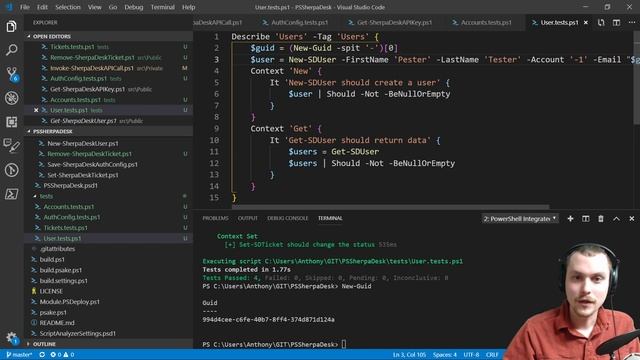640x360 pixels.
Task: Click the Synchronize Changes icon in status bar
Action: (x=42, y=355)
